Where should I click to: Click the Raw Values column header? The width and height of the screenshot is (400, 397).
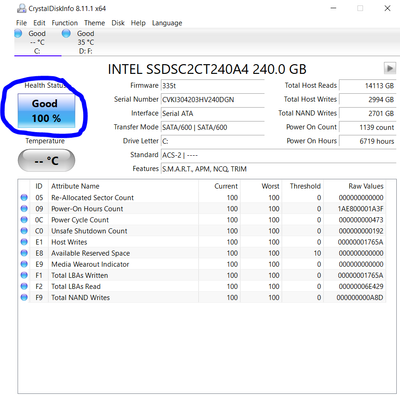tap(366, 186)
